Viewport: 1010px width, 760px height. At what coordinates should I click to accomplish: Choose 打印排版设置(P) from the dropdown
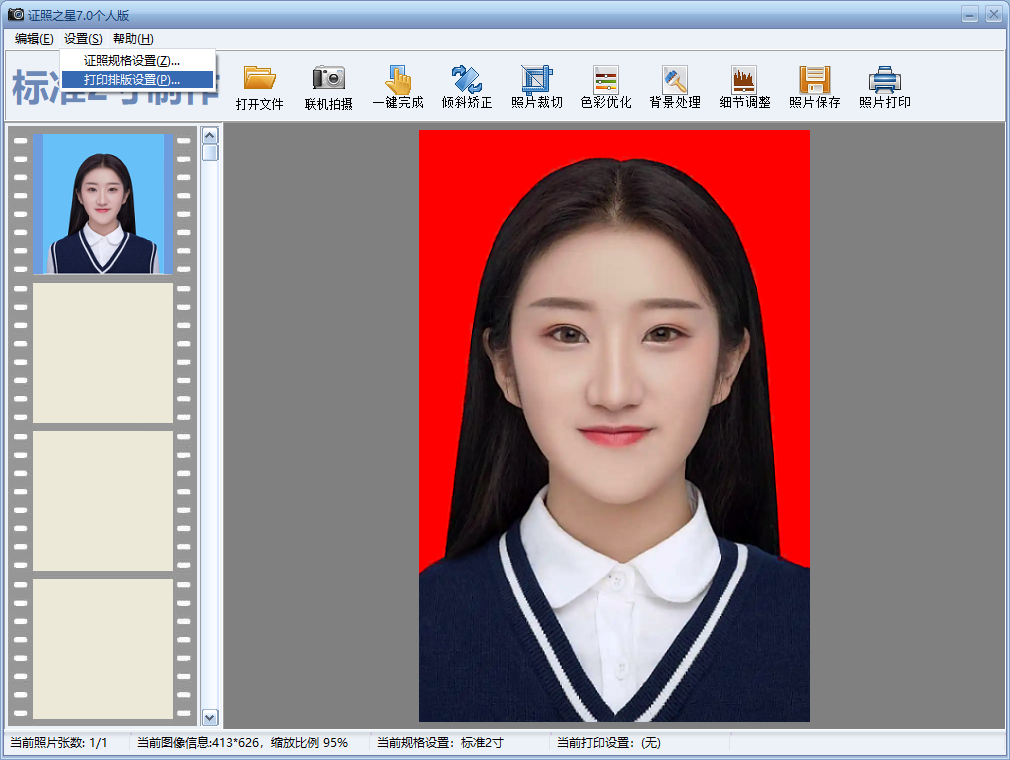coord(132,79)
